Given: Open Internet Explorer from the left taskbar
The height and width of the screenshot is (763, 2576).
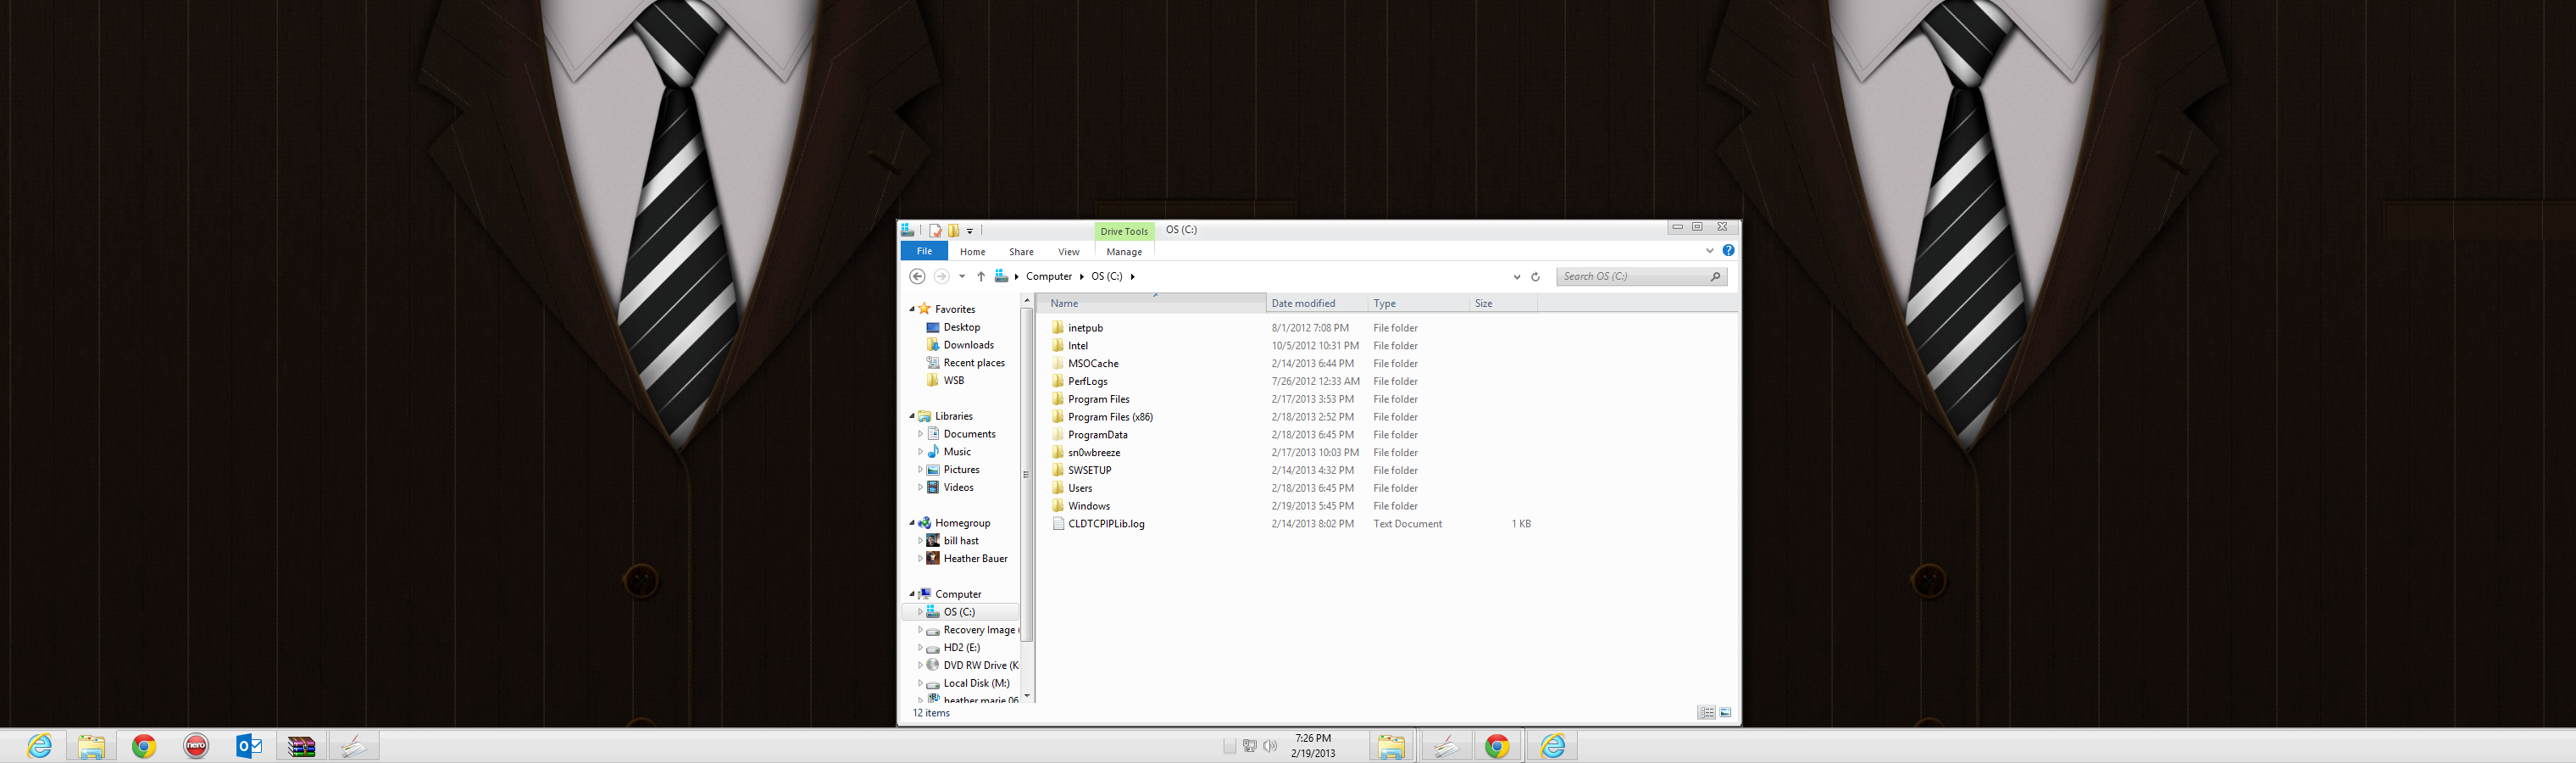Looking at the screenshot, I should coord(40,746).
